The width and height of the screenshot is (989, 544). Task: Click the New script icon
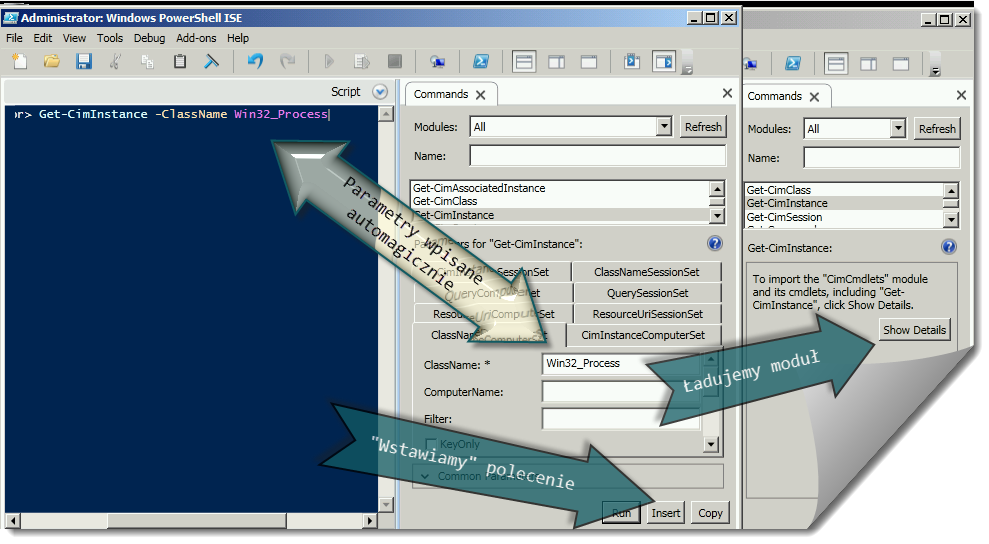pos(19,62)
